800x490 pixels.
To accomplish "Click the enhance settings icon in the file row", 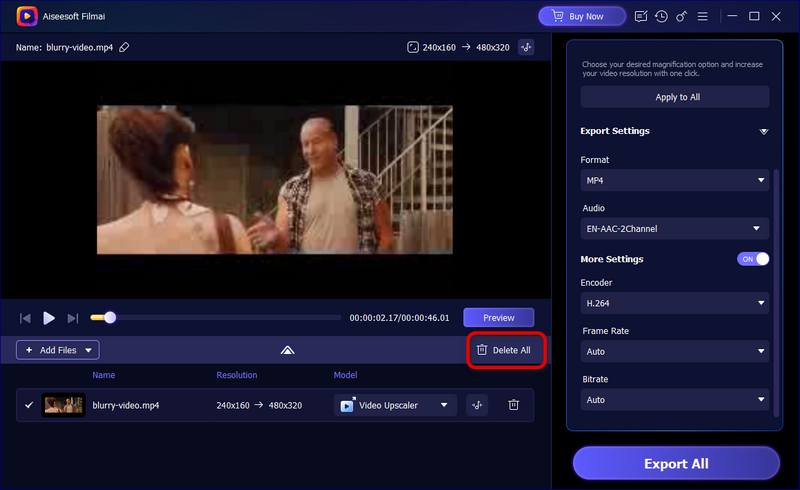I will [x=477, y=405].
